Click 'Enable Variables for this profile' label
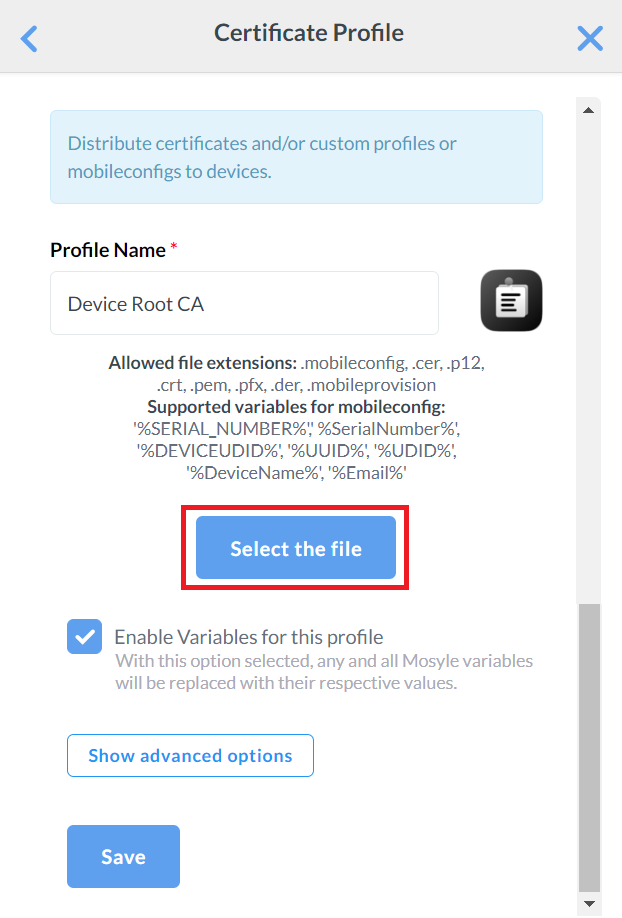 [x=249, y=637]
